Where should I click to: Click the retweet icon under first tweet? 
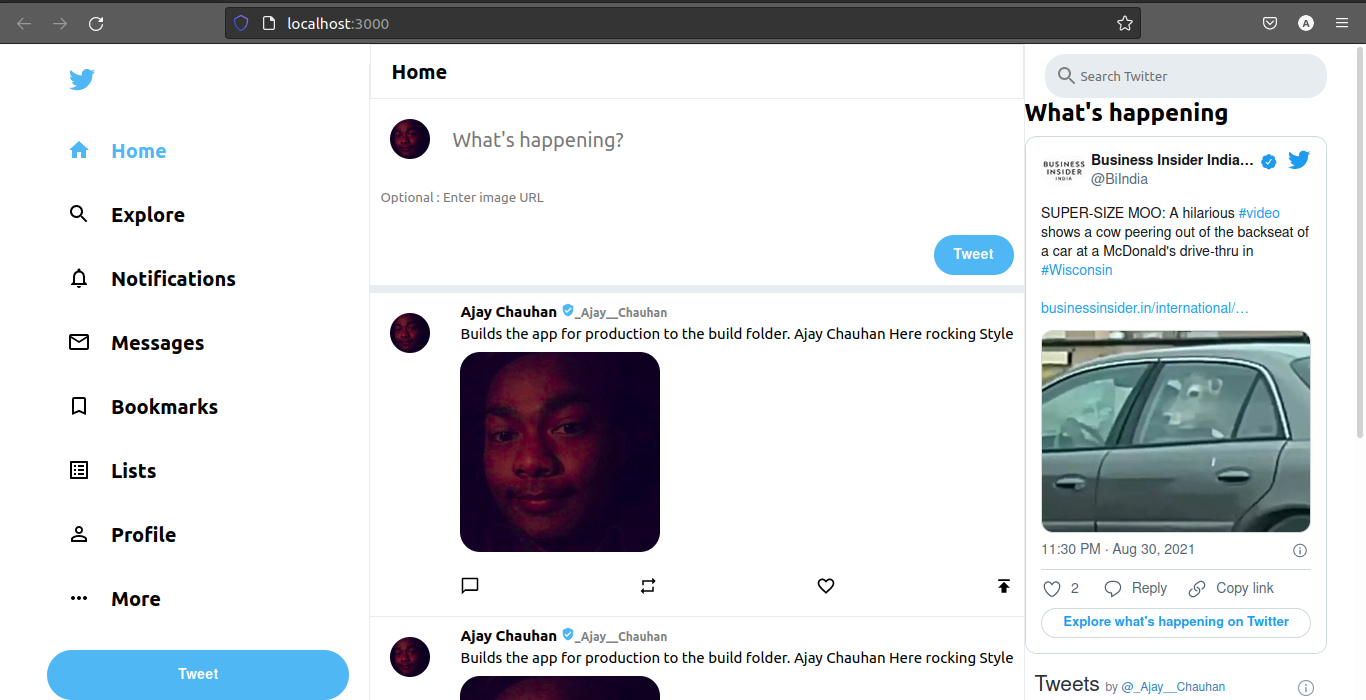point(648,586)
